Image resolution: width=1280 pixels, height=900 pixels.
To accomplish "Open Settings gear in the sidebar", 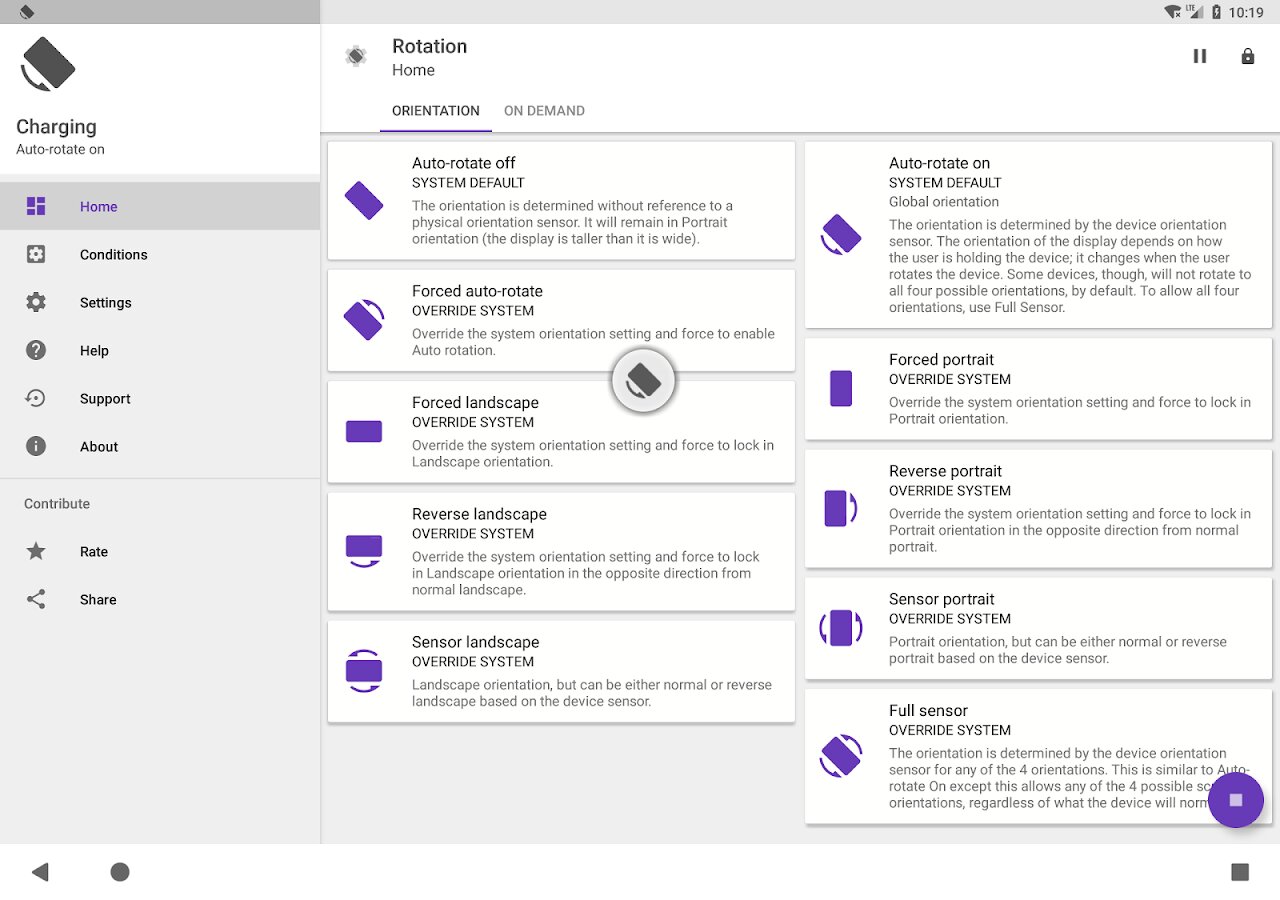I will [x=36, y=303].
